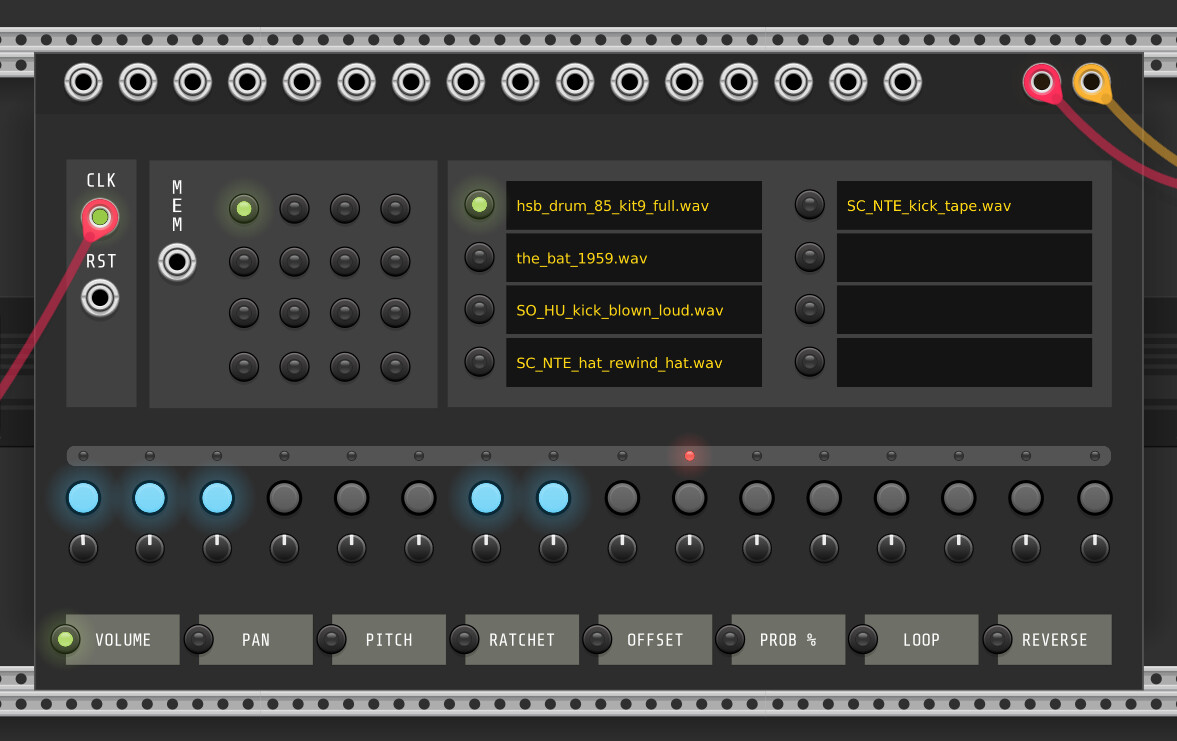Click the first jack in top row
The width and height of the screenshot is (1177, 741).
[83, 82]
